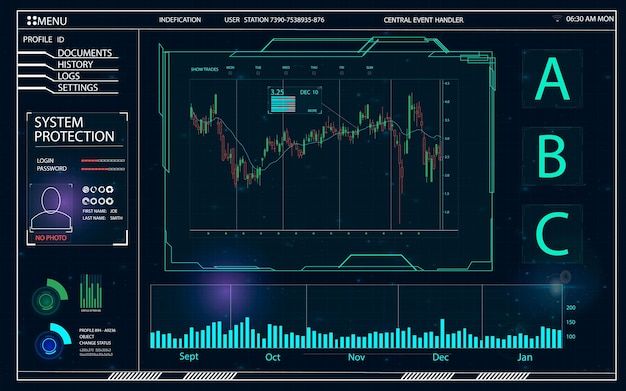Image resolution: width=626 pixels, height=391 pixels.
Task: Open HISTORY in the profile sidebar
Action: pyautogui.click(x=75, y=64)
